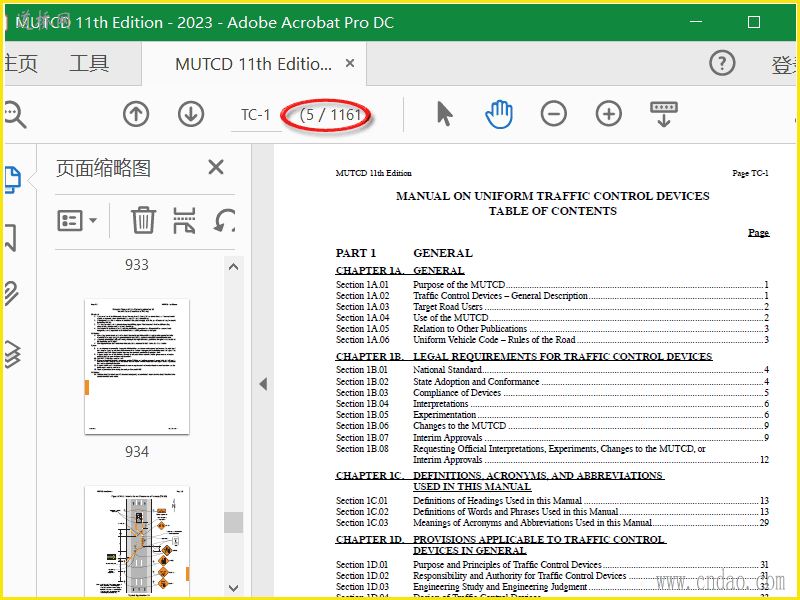Click Section 1A.05 Relation to Other Publications
The image size is (800, 600).
coord(552,329)
